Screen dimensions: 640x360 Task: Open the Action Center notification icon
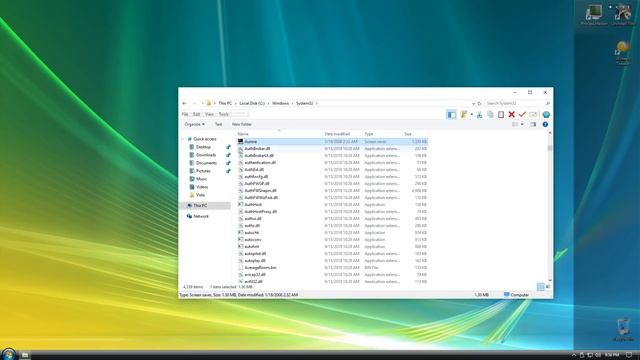[x=629, y=355]
